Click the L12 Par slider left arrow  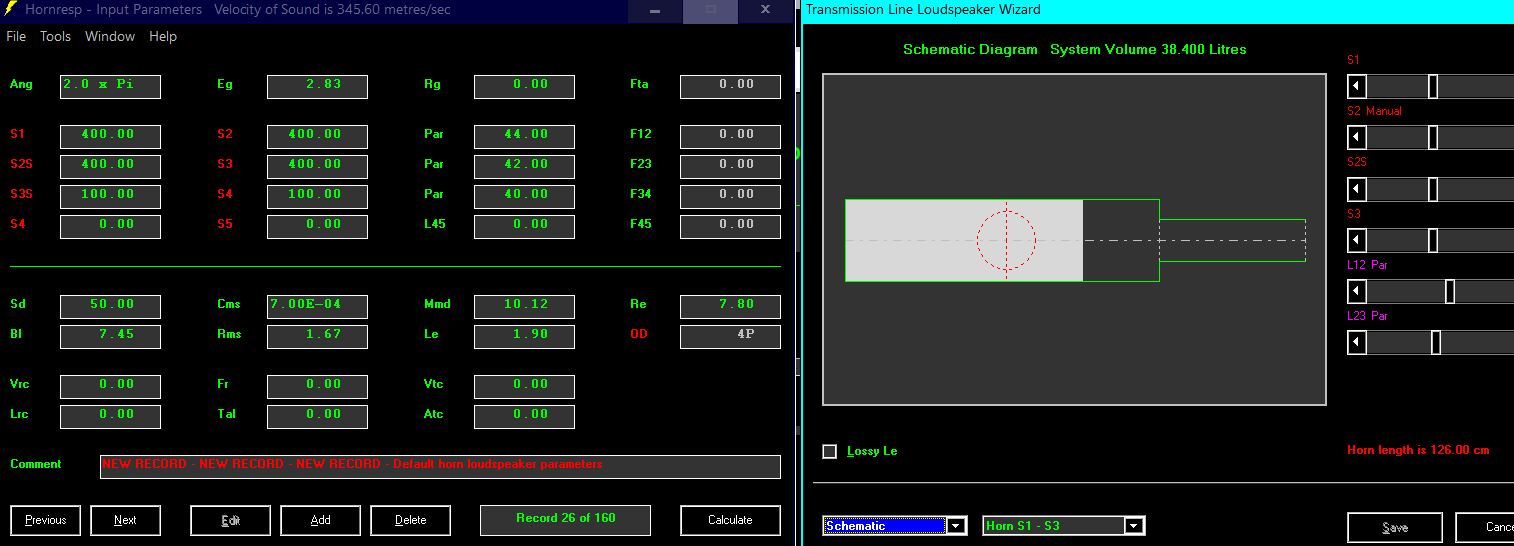coord(1357,291)
